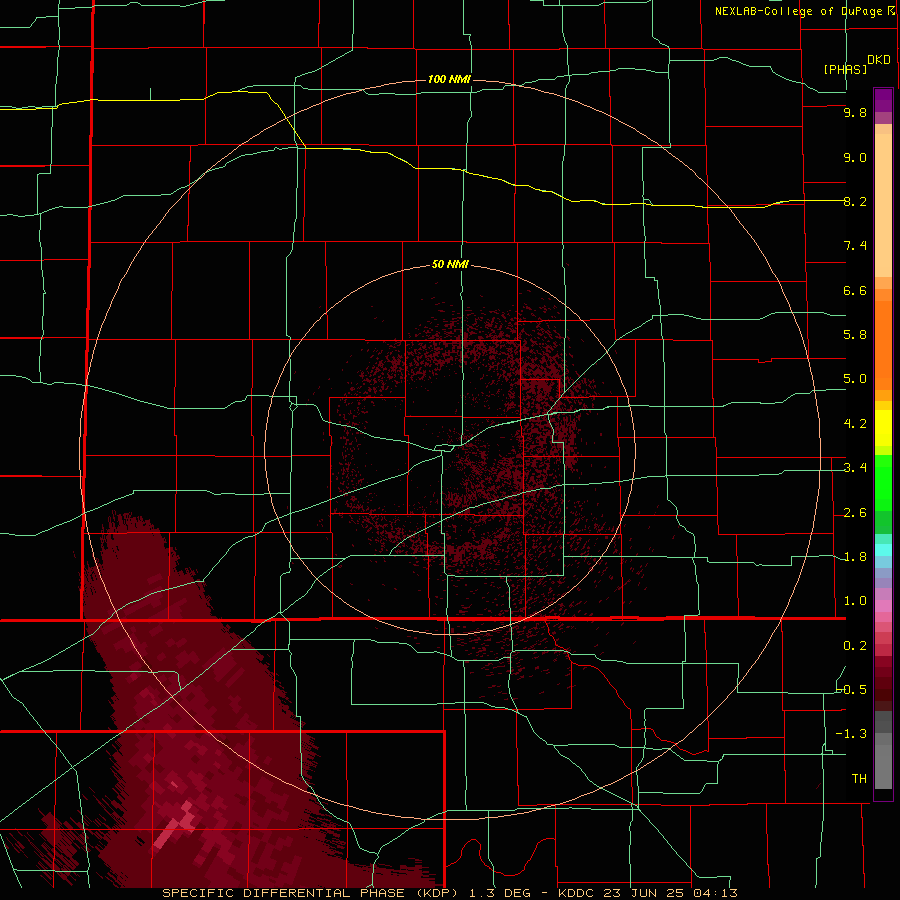
Task: Click the 8.2 value on the color scale
Action: [855, 201]
